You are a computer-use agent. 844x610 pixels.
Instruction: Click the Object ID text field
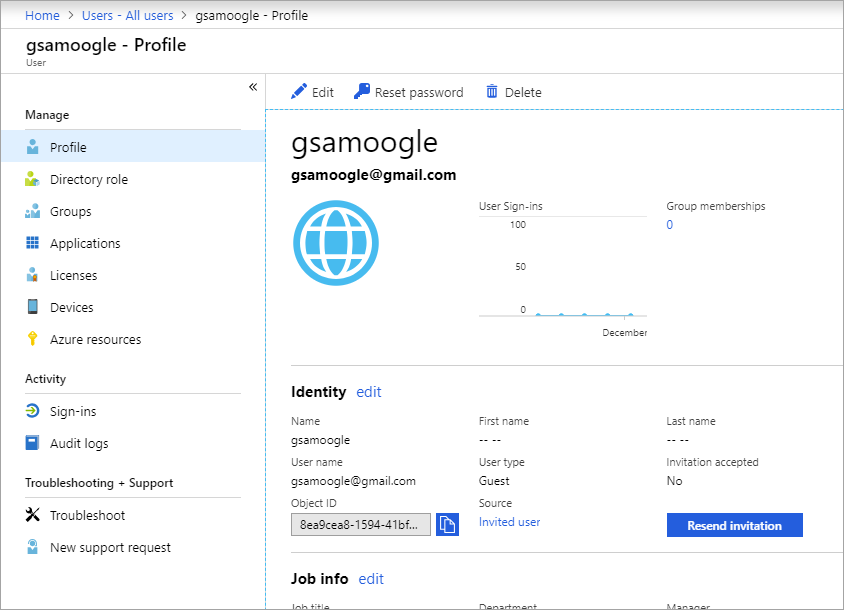361,524
